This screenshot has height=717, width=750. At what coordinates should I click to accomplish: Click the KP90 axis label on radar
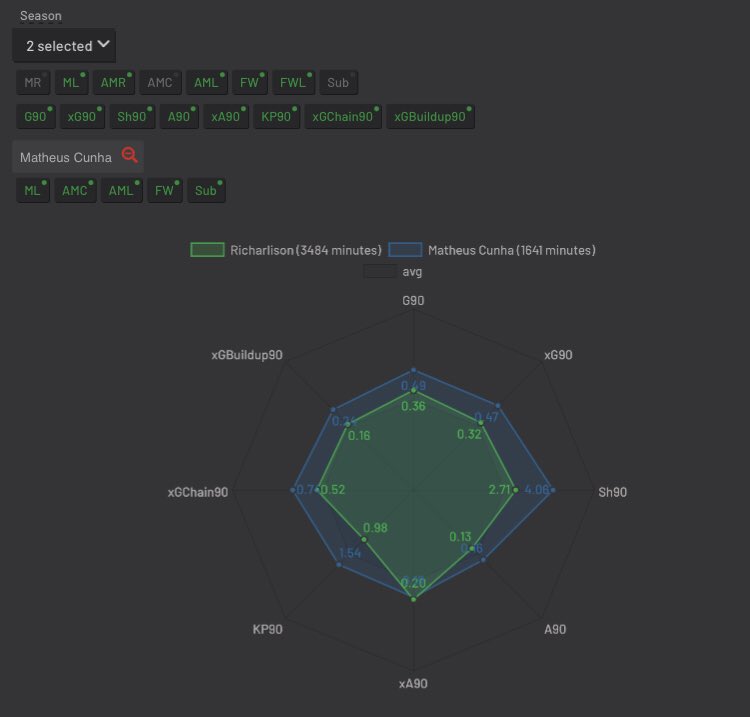[x=267, y=629]
